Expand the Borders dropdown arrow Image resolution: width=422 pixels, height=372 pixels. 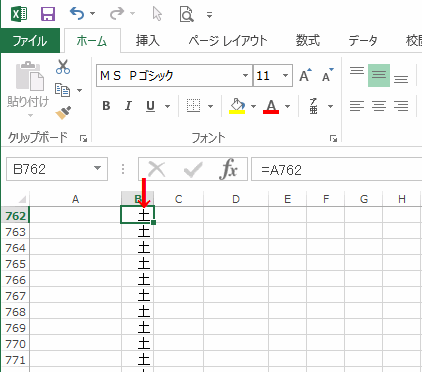[210, 106]
